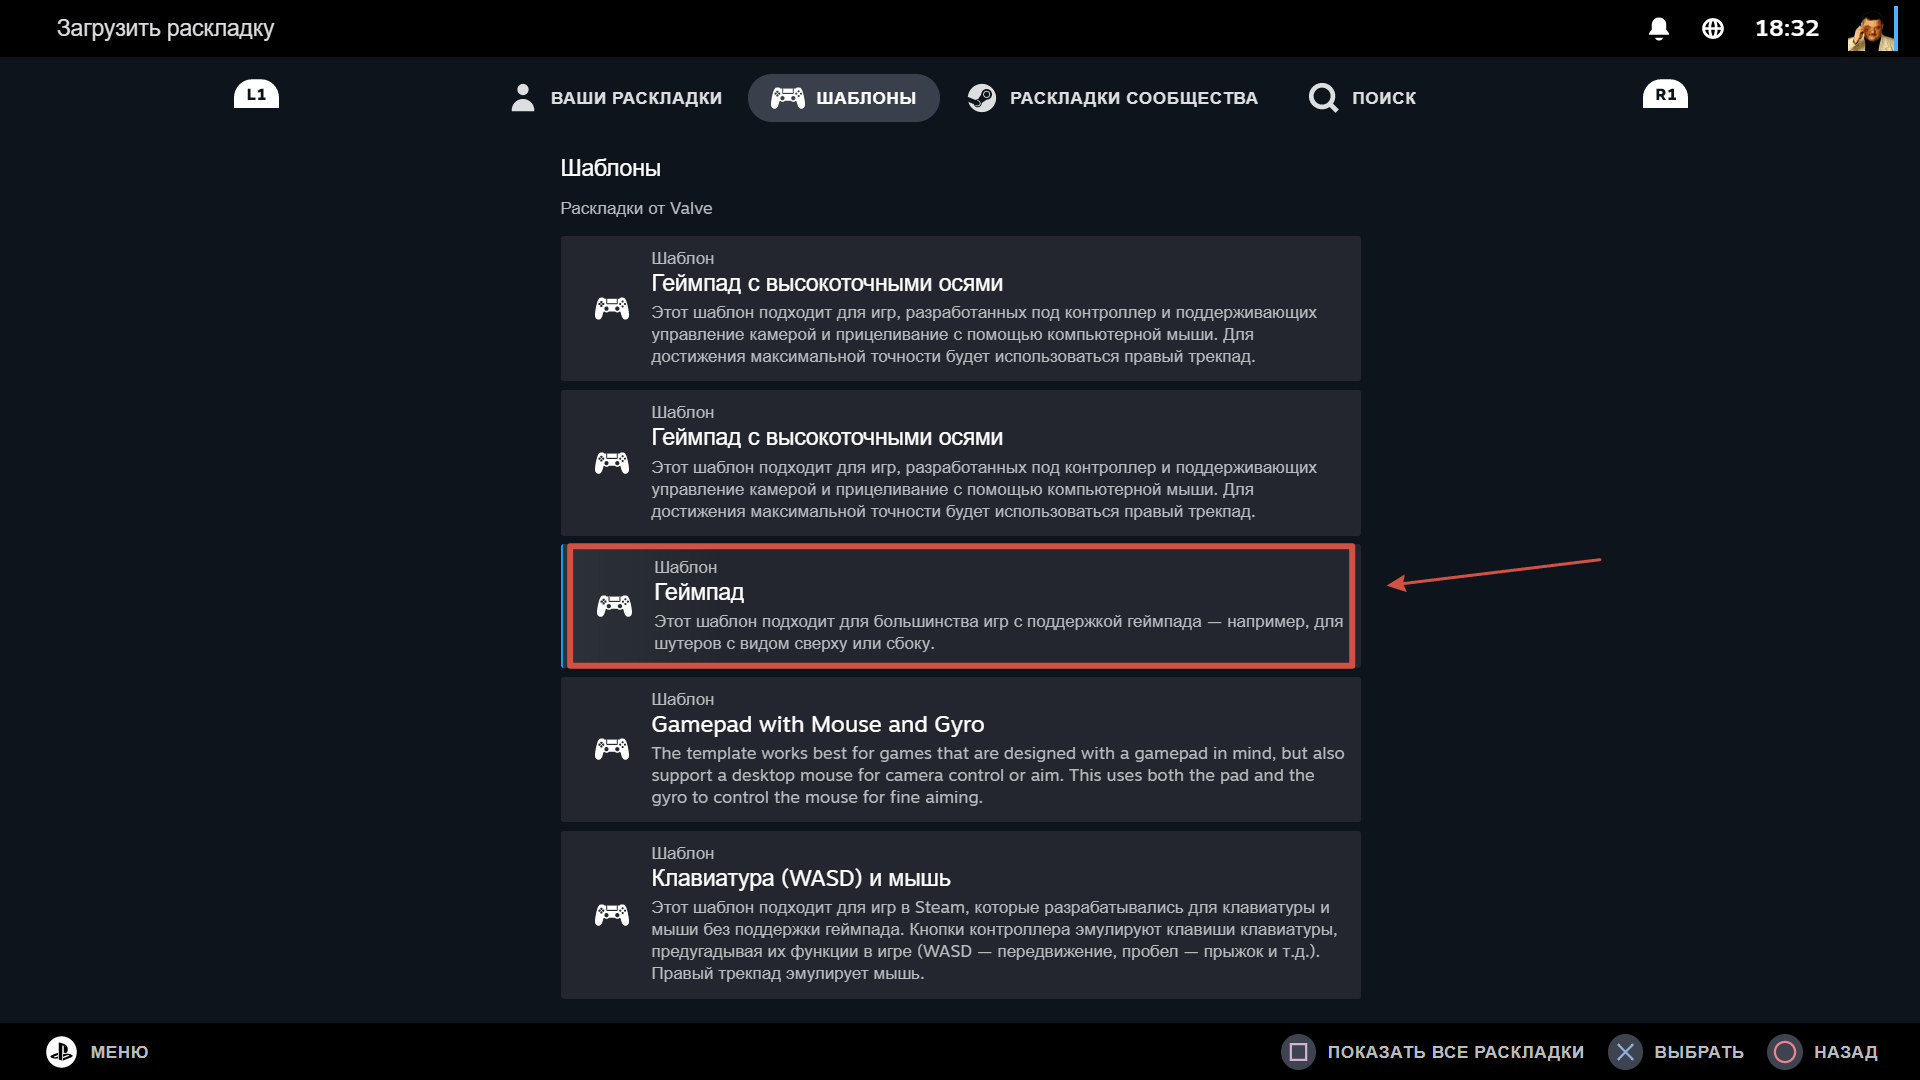Click the notification bell icon

1658,28
